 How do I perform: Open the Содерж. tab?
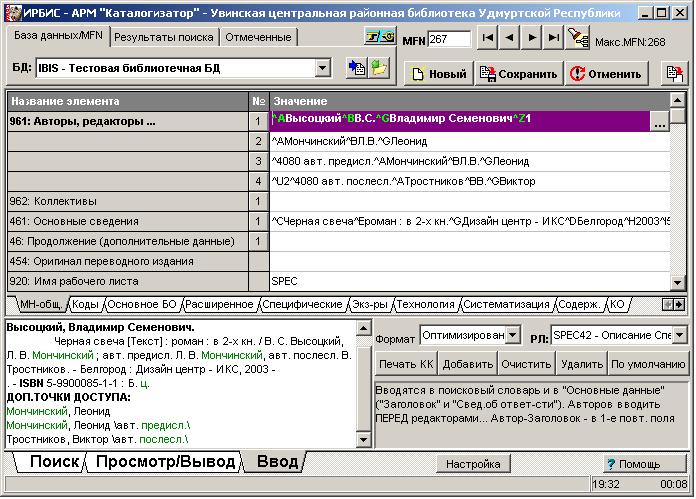pos(579,305)
